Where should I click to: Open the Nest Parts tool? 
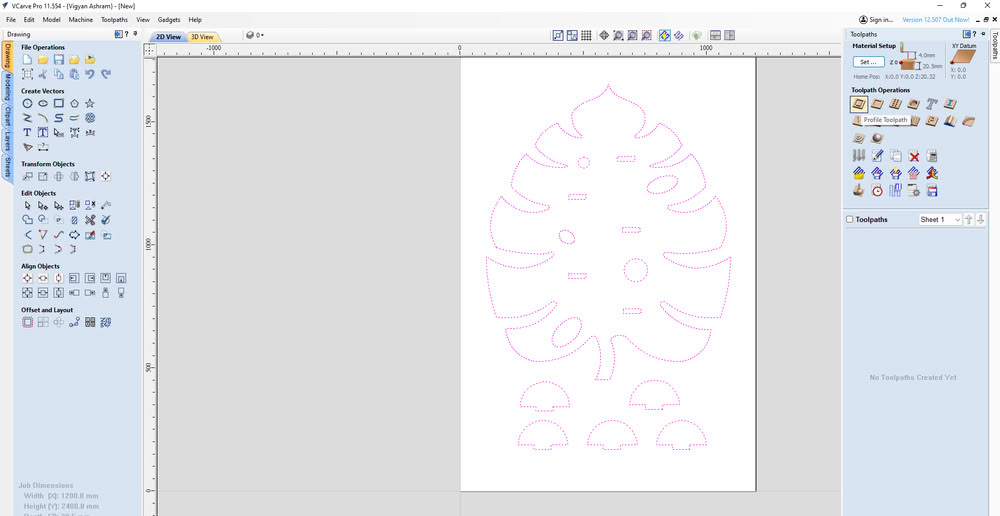point(106,323)
